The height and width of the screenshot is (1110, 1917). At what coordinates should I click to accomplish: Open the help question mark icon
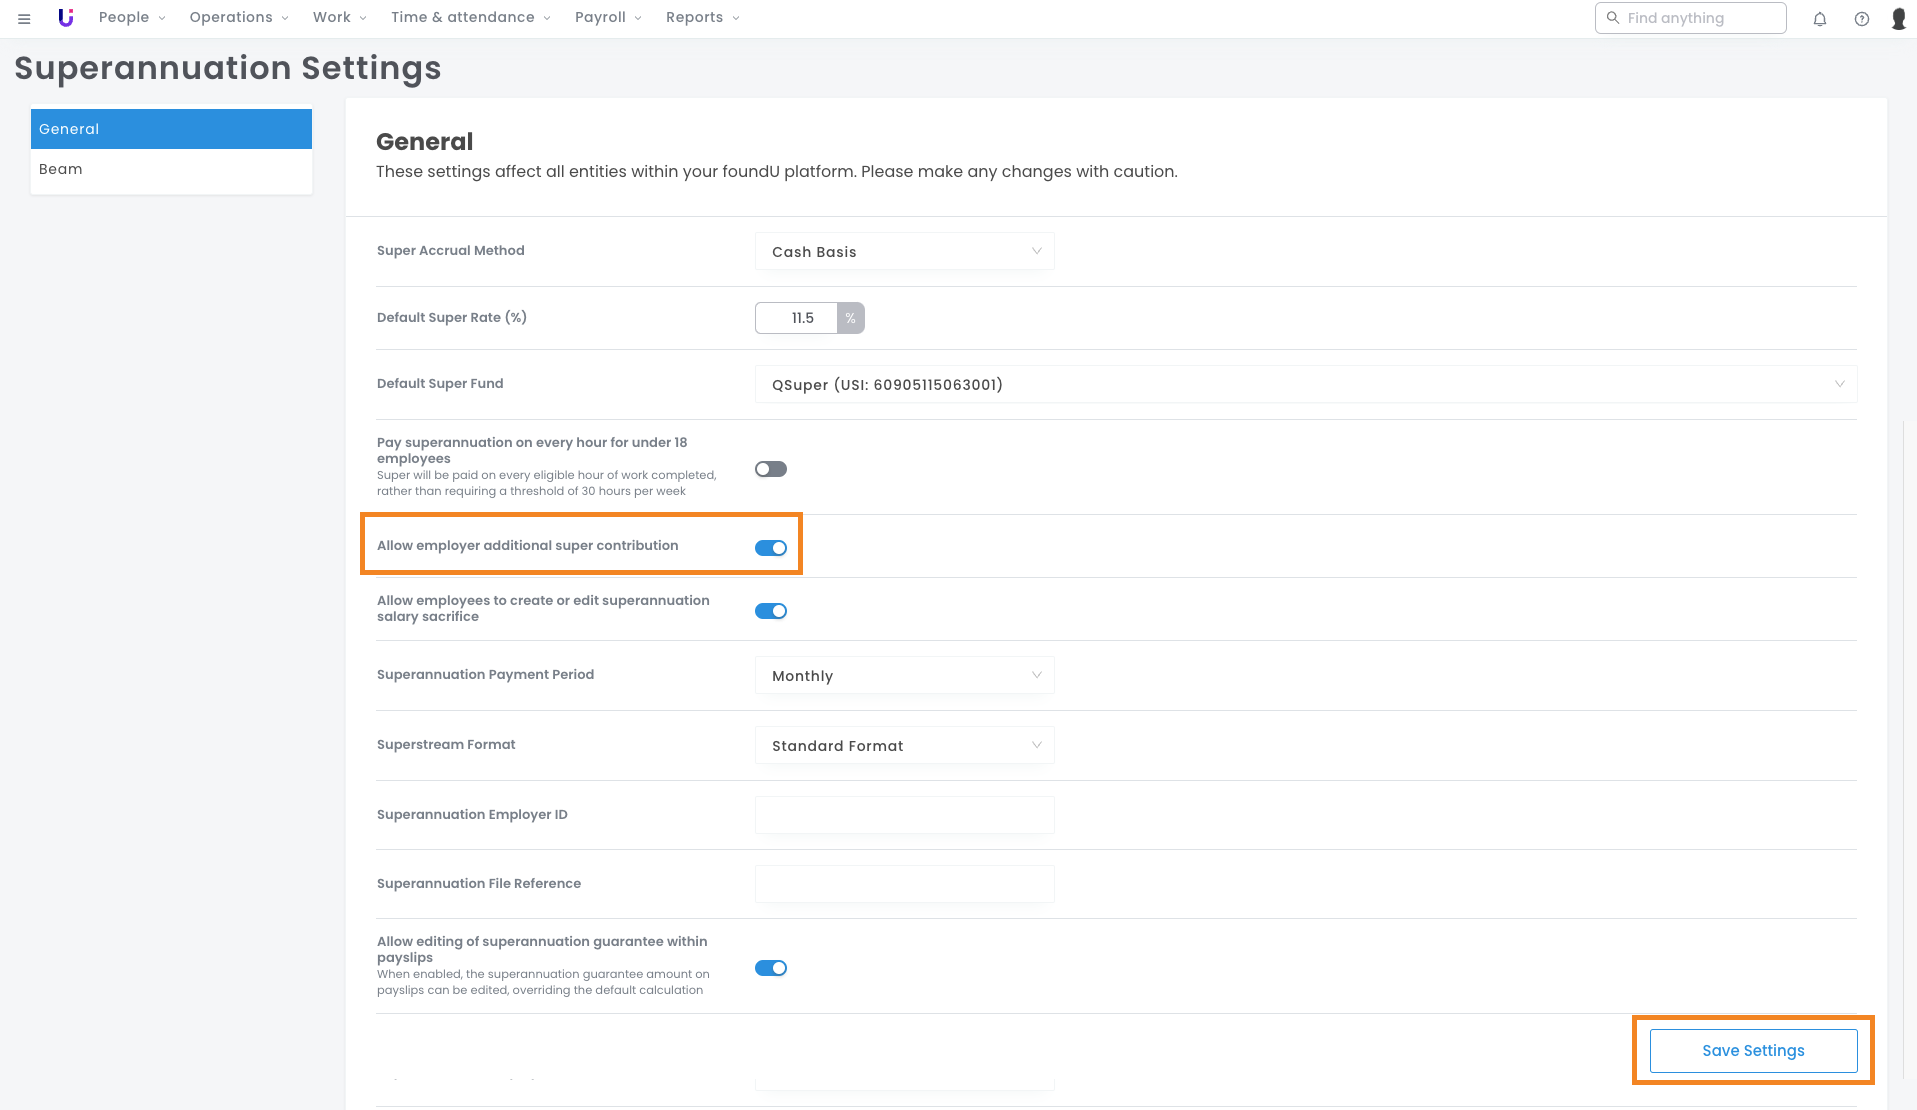(x=1861, y=18)
